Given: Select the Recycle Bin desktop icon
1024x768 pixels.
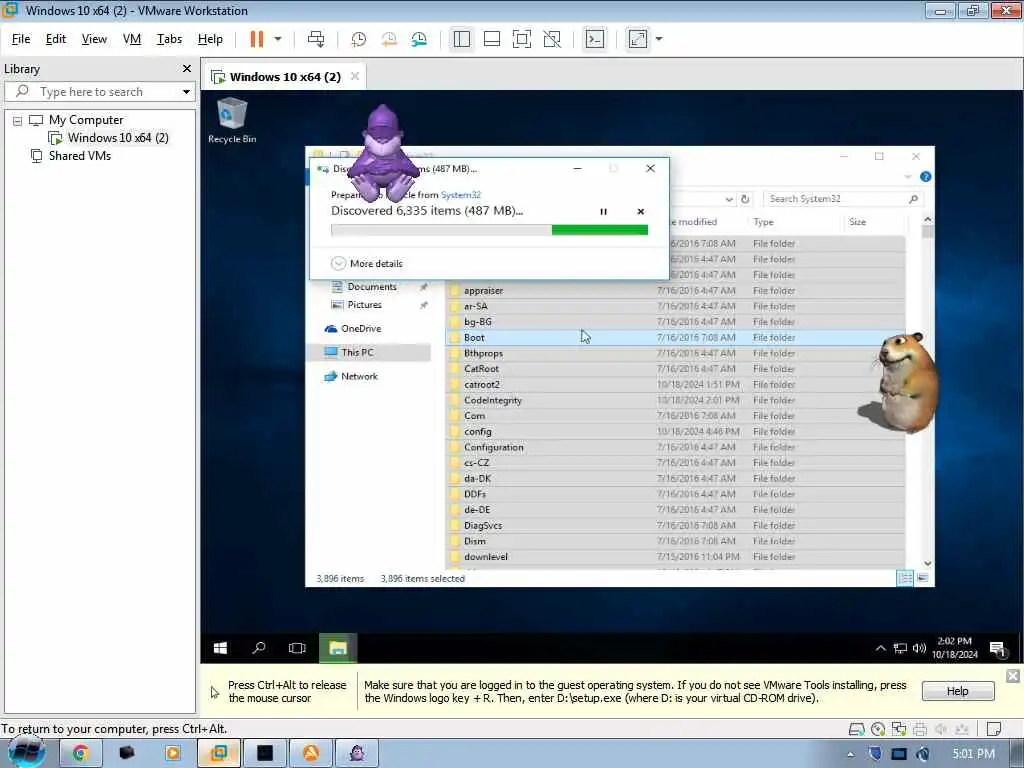Looking at the screenshot, I should coord(232,121).
